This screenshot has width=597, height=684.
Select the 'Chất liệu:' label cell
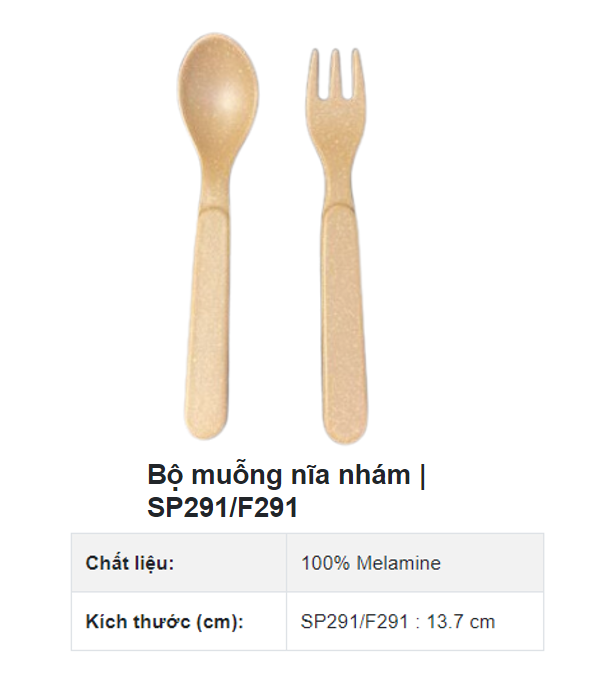click(x=179, y=563)
